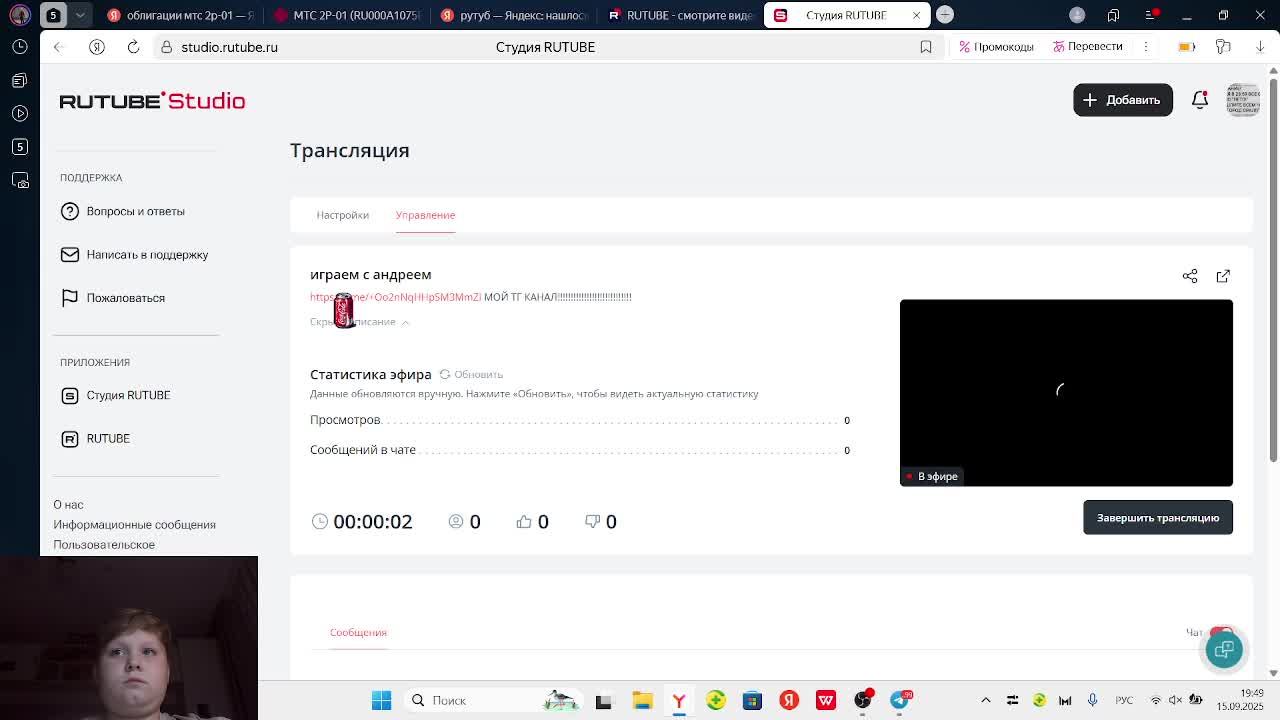This screenshot has width=1280, height=720.
Task: Open WPS Office from taskbar
Action: [x=826, y=700]
